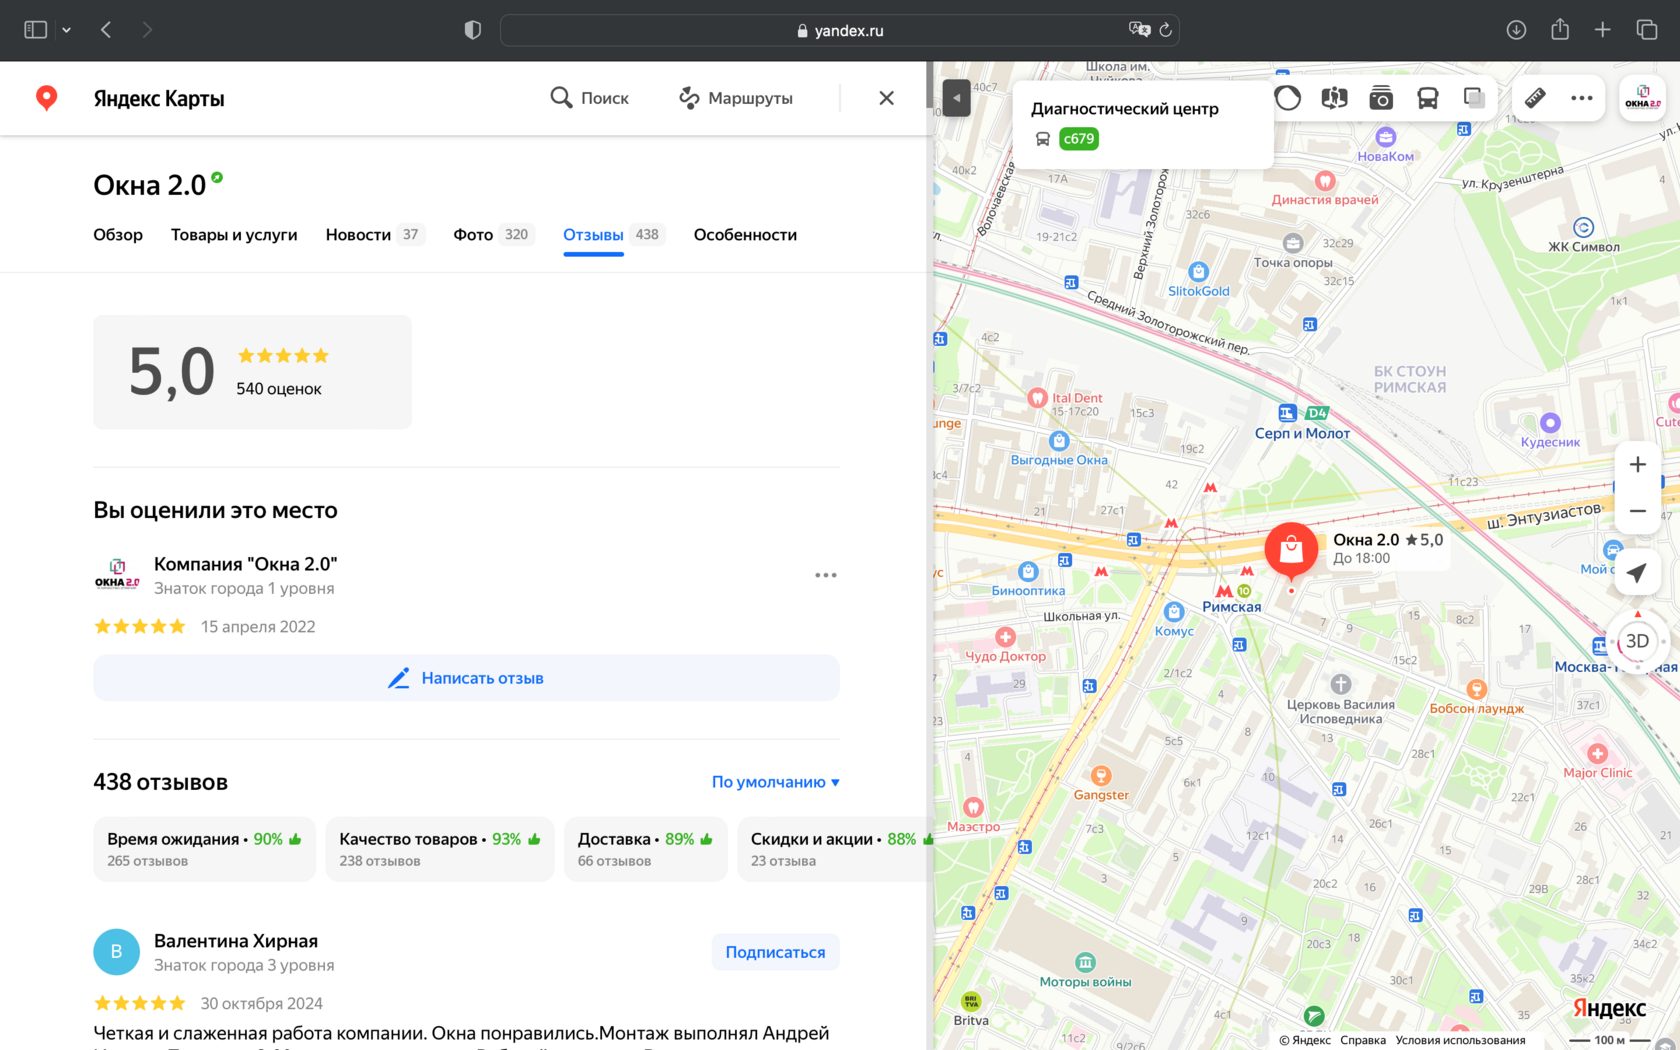The width and height of the screenshot is (1680, 1050).
Task: Open a new Safari tab
Action: [x=1603, y=30]
